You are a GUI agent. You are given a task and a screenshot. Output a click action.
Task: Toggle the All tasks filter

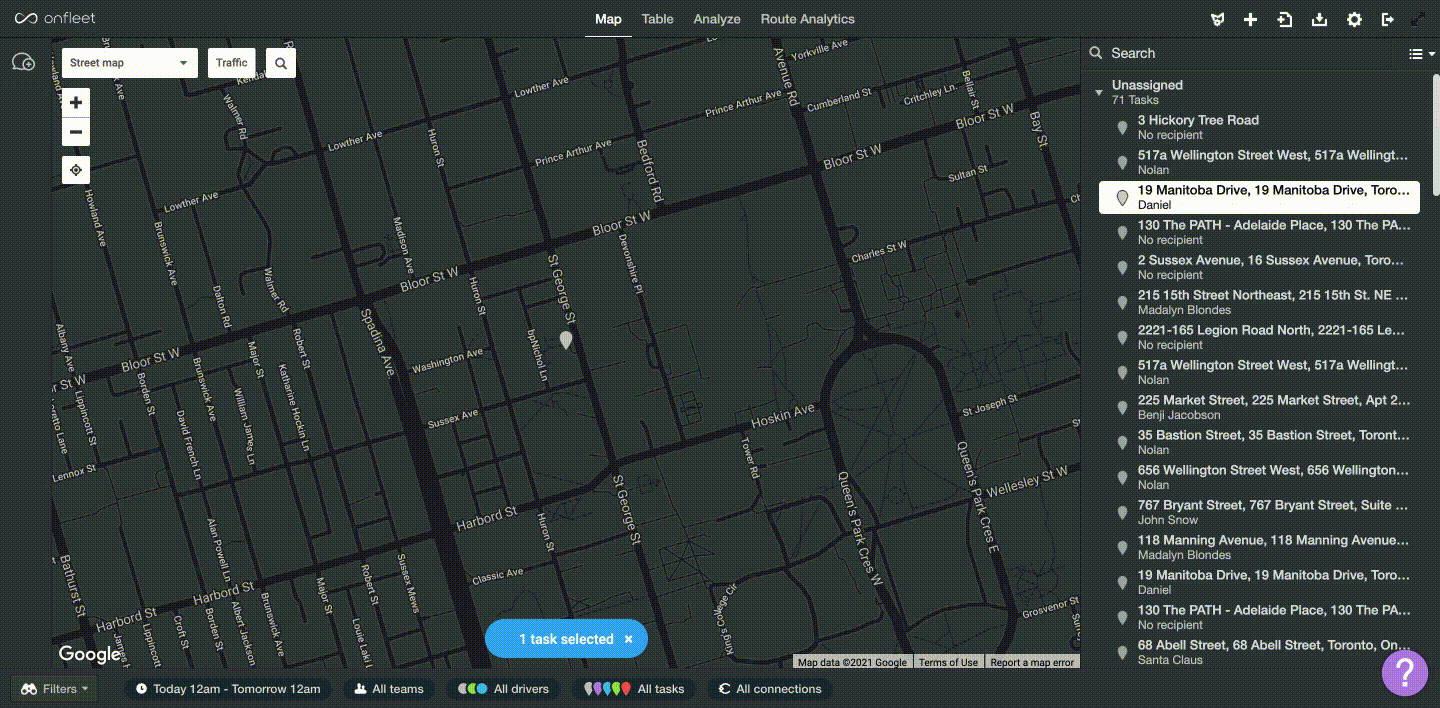(635, 689)
